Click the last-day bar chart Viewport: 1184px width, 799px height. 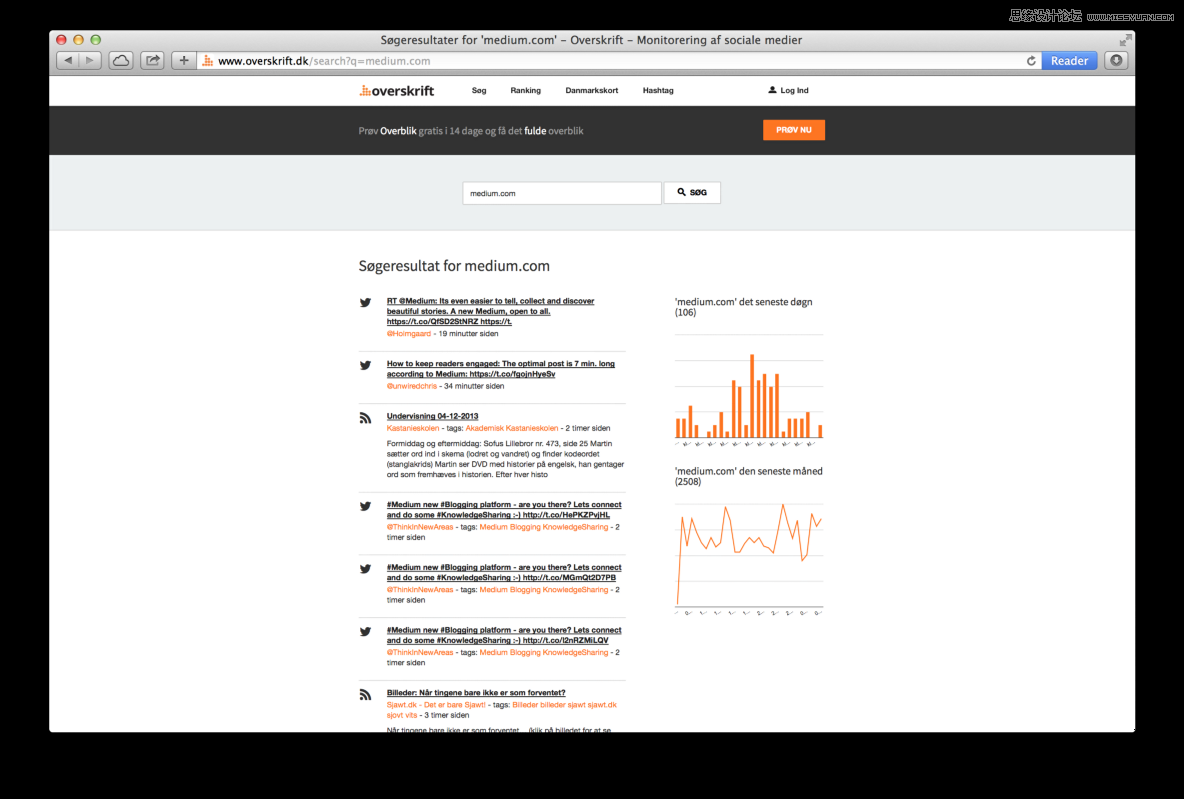click(x=748, y=390)
